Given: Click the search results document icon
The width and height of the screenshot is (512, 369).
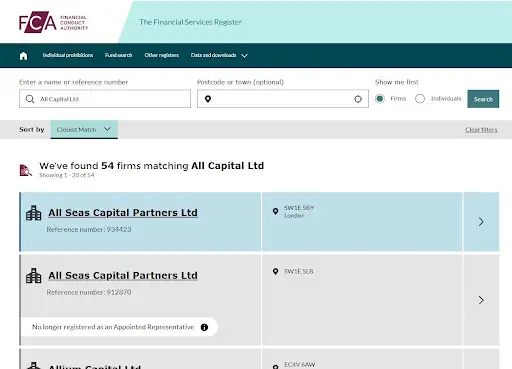Looking at the screenshot, I should [x=26, y=170].
